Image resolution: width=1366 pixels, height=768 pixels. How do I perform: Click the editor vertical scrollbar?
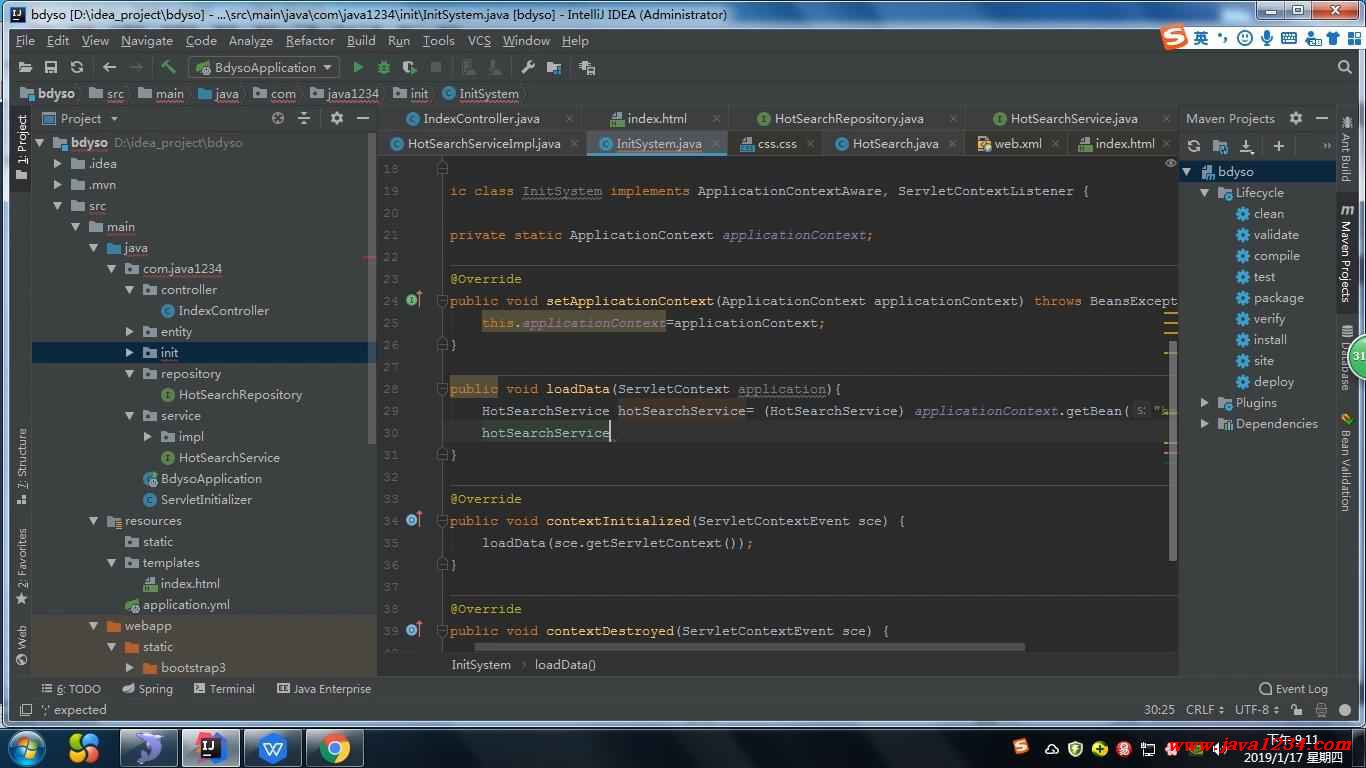pyautogui.click(x=1173, y=450)
